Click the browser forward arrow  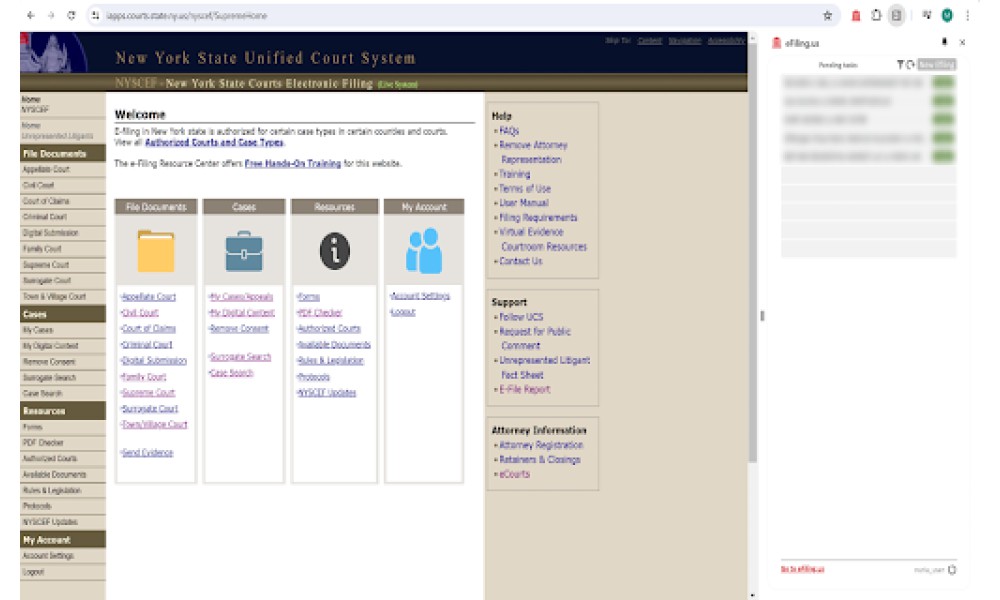coord(51,15)
